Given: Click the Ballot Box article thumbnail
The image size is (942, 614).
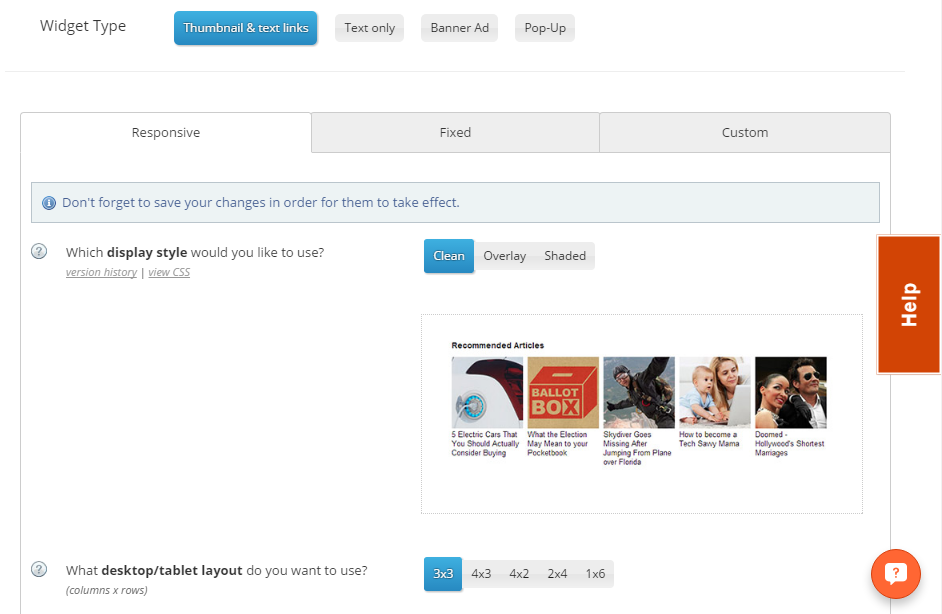Looking at the screenshot, I should point(563,392).
